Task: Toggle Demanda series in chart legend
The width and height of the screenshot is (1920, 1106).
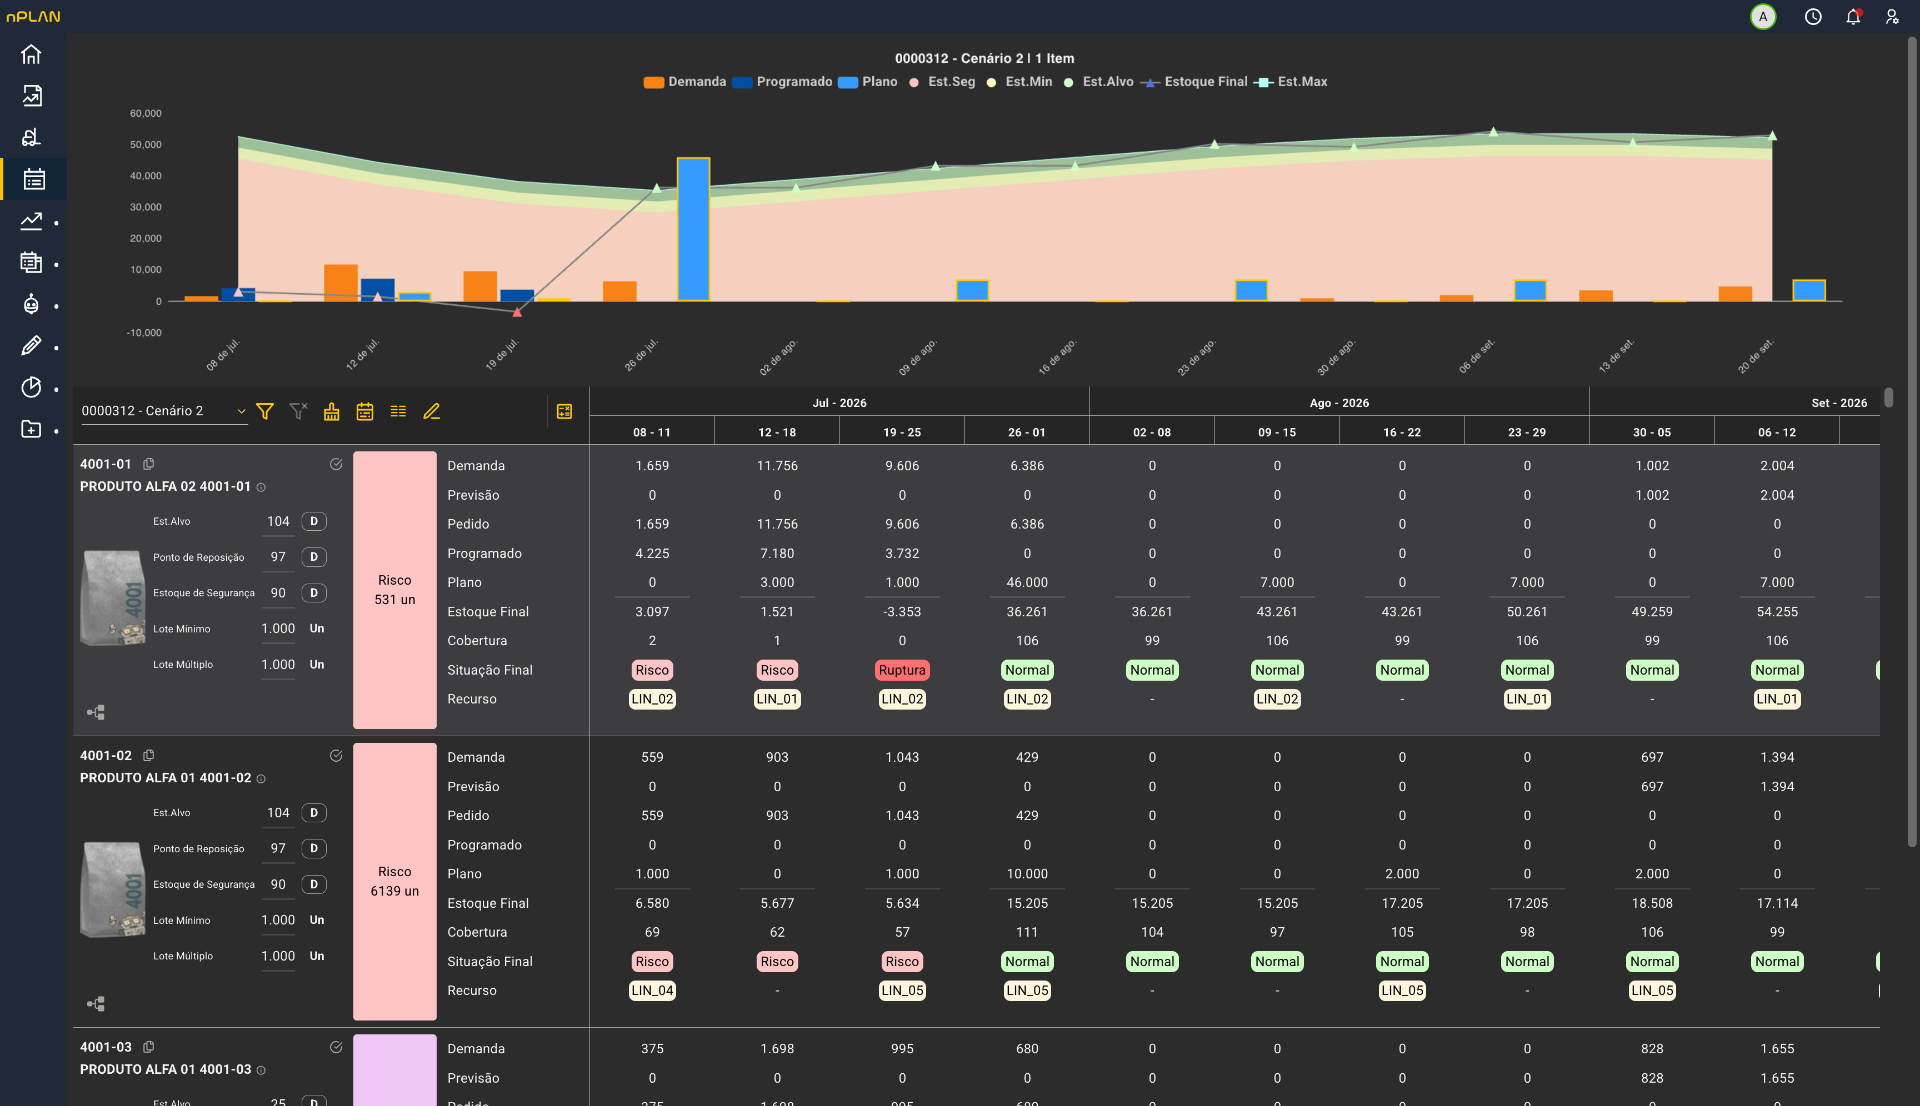Action: coord(685,82)
